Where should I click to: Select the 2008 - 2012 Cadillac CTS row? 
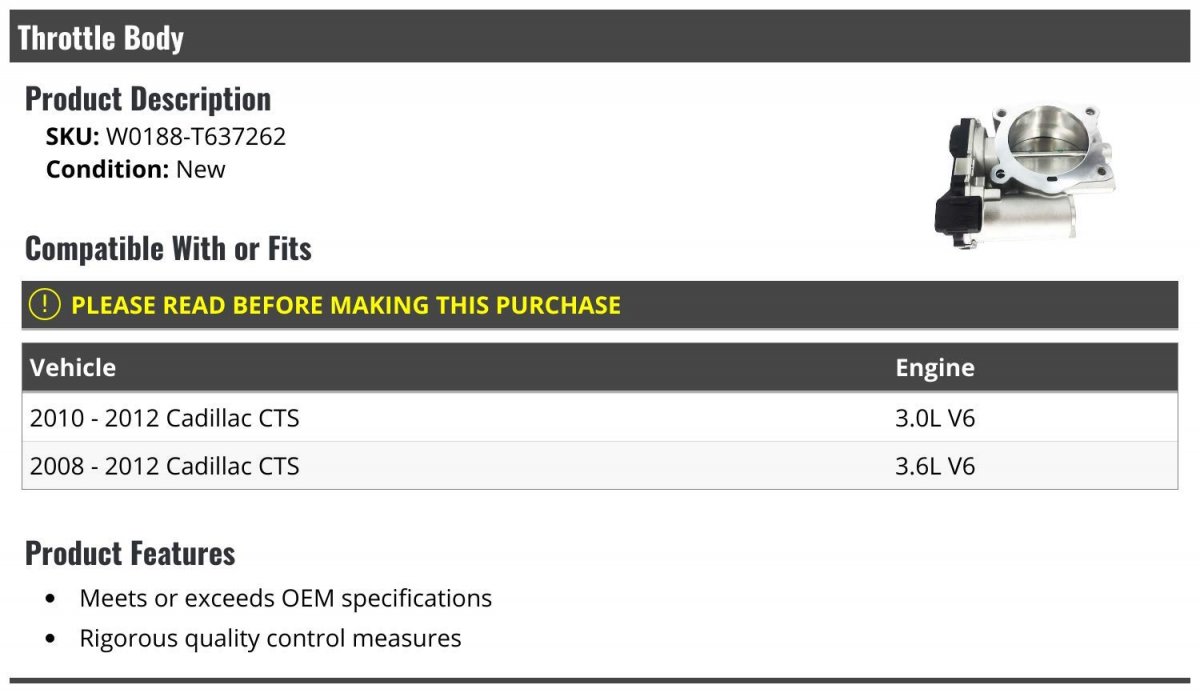pos(600,466)
